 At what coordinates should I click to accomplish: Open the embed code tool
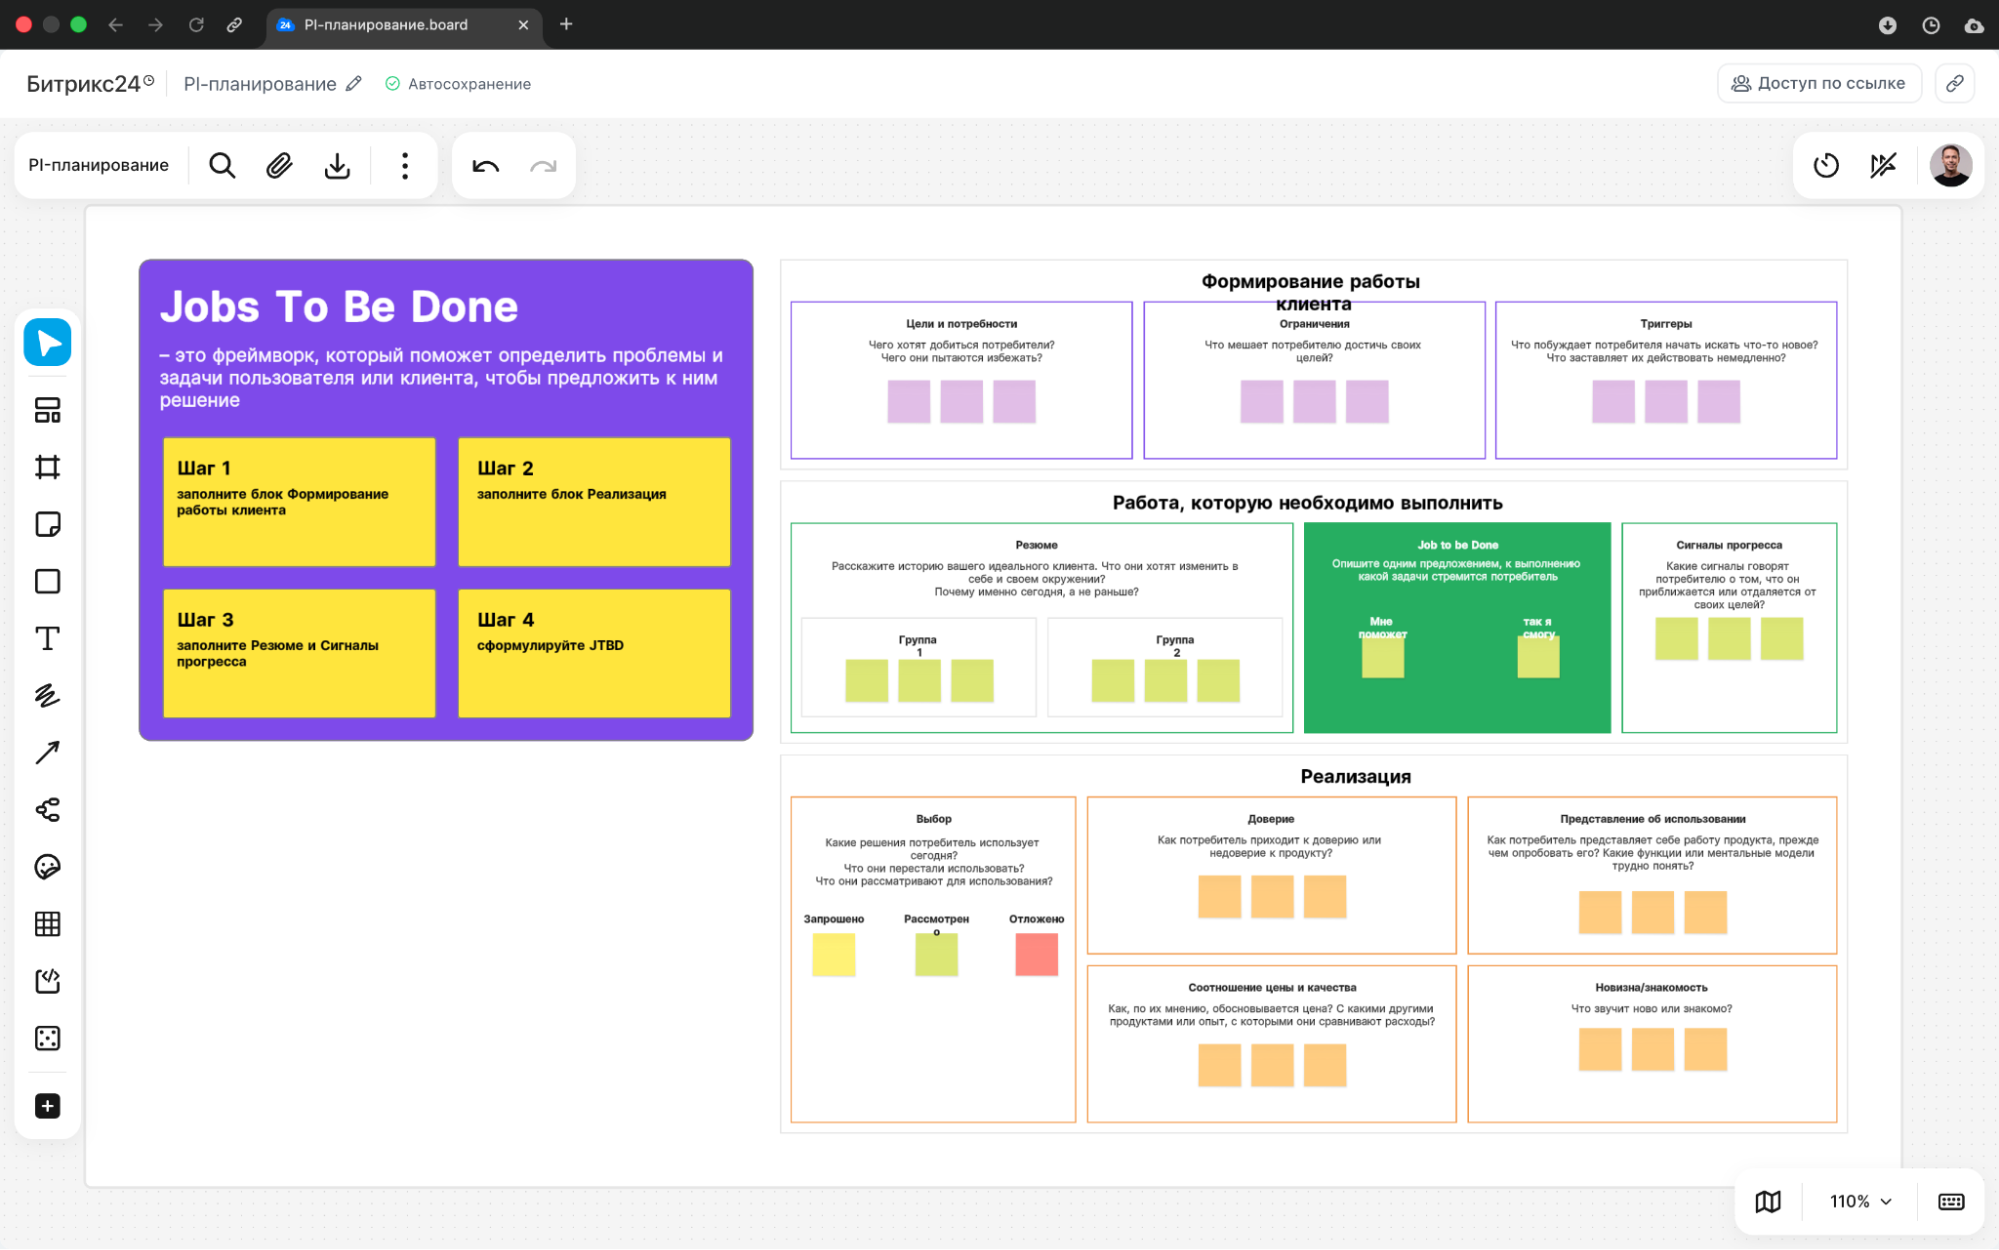point(47,981)
